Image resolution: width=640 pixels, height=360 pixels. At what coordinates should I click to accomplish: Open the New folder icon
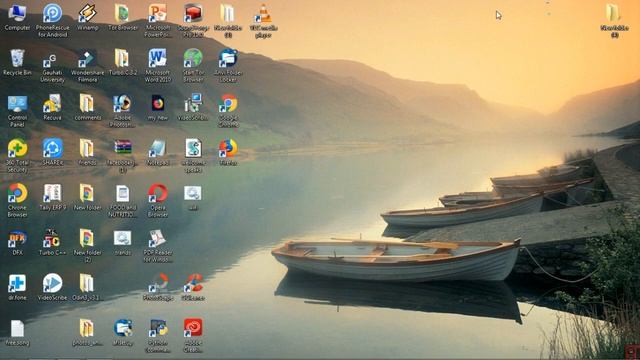coord(87,197)
